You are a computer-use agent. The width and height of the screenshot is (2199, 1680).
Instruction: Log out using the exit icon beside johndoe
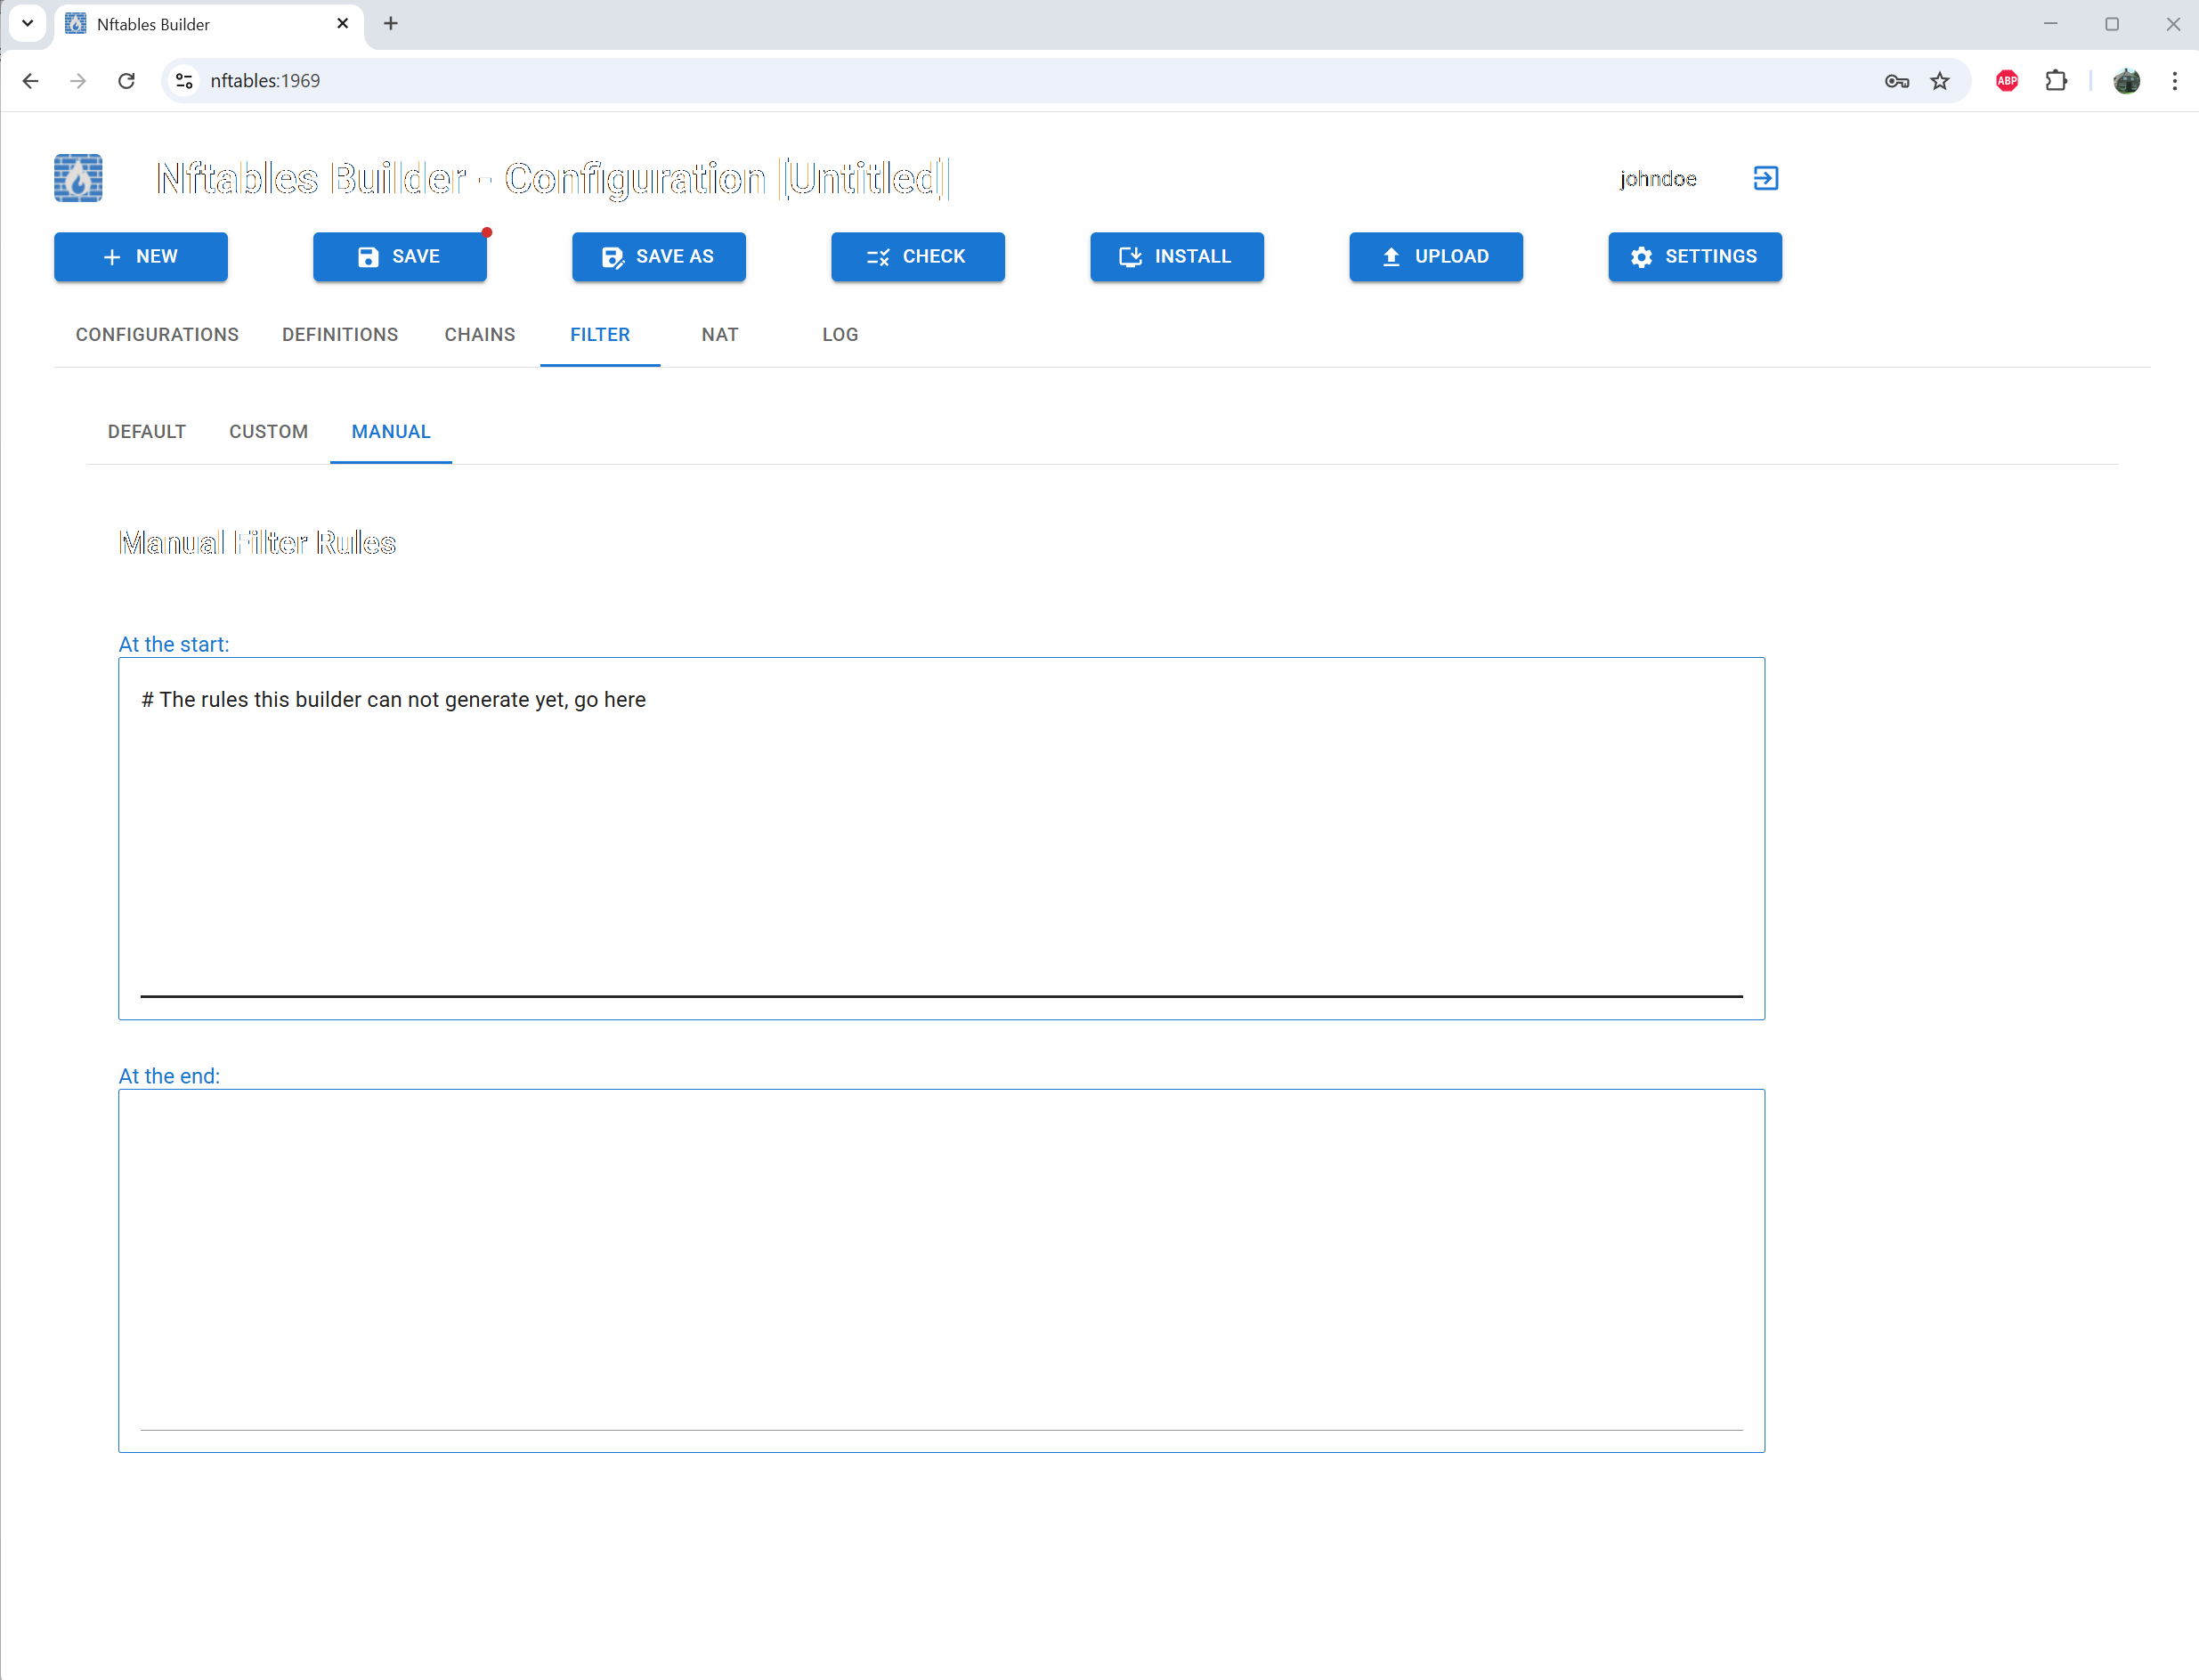coord(1765,178)
